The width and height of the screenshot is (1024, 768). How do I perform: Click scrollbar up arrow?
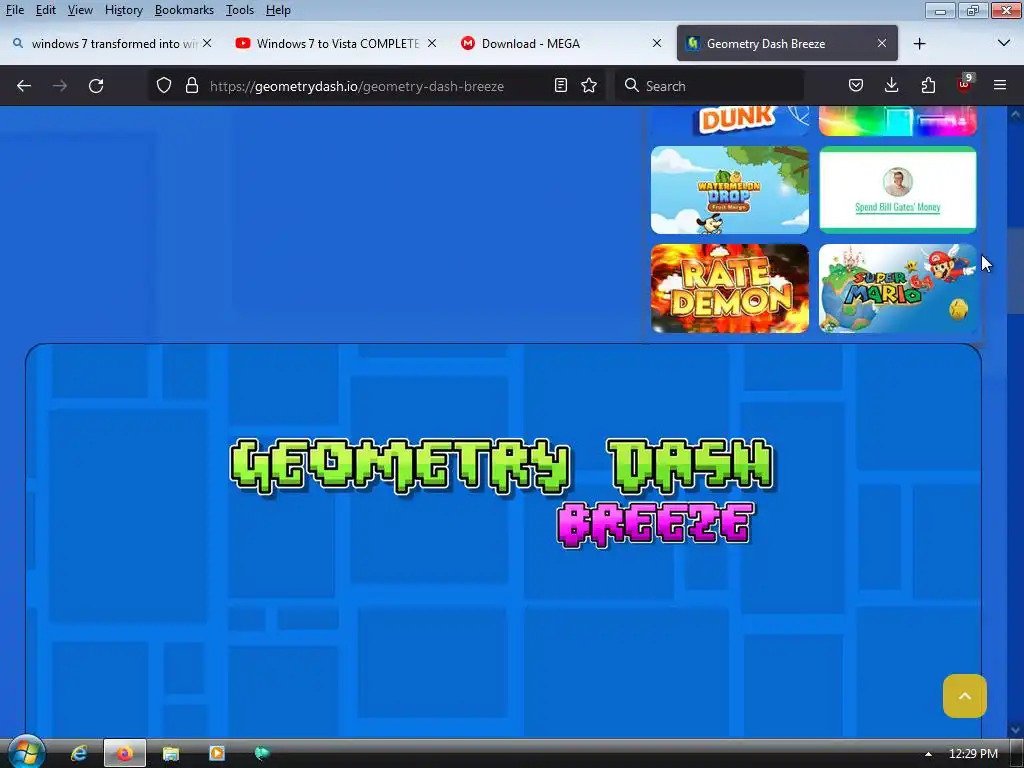1016,114
